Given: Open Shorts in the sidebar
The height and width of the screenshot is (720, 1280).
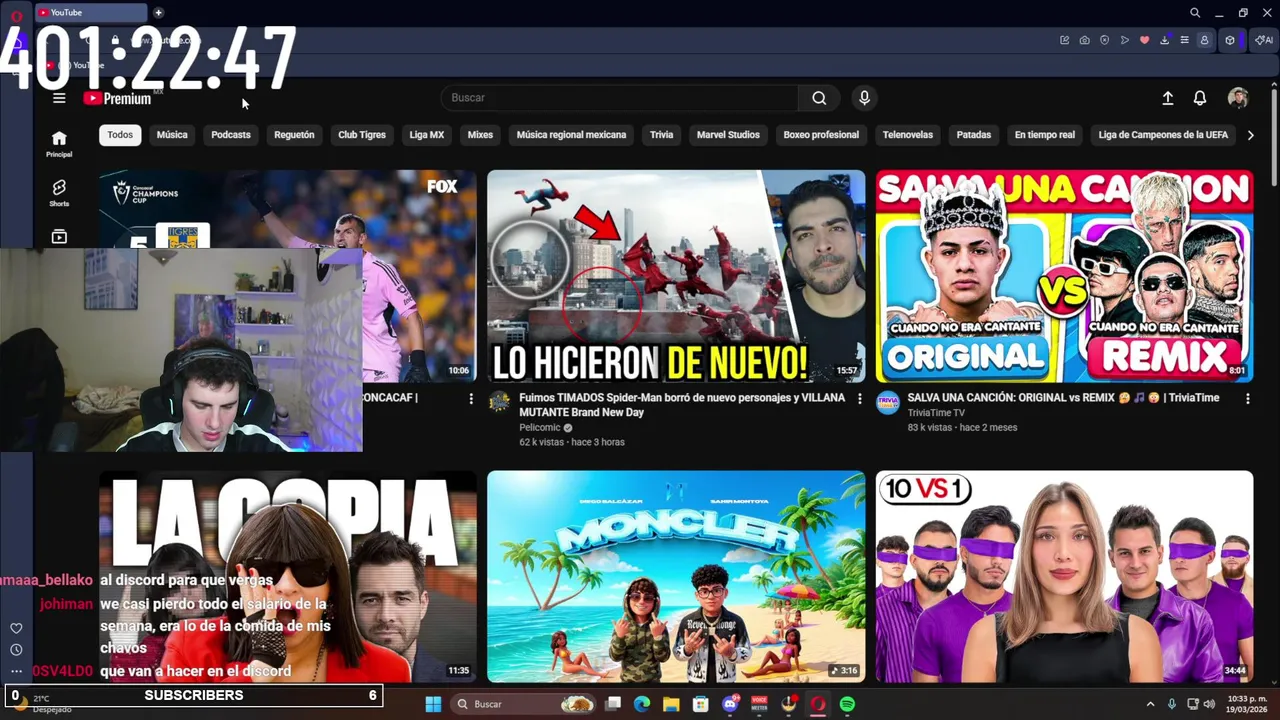Looking at the screenshot, I should (x=59, y=193).
